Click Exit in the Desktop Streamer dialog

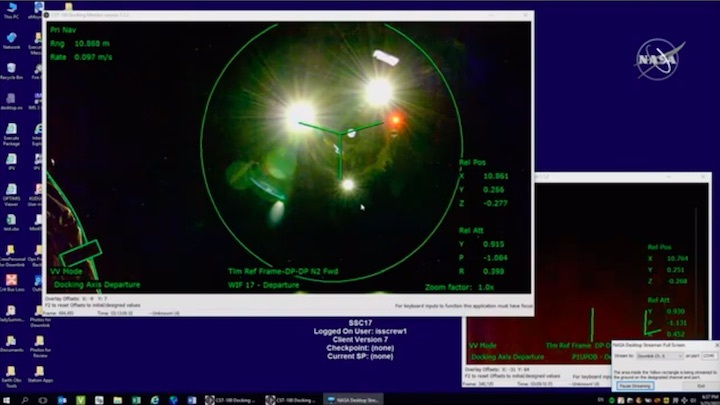coord(701,386)
